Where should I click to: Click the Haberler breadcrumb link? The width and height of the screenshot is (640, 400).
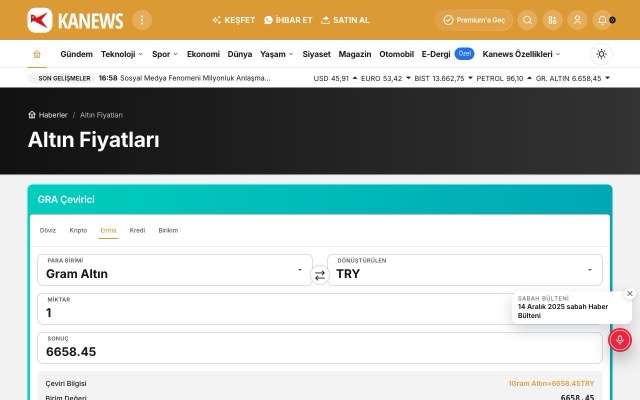48,115
